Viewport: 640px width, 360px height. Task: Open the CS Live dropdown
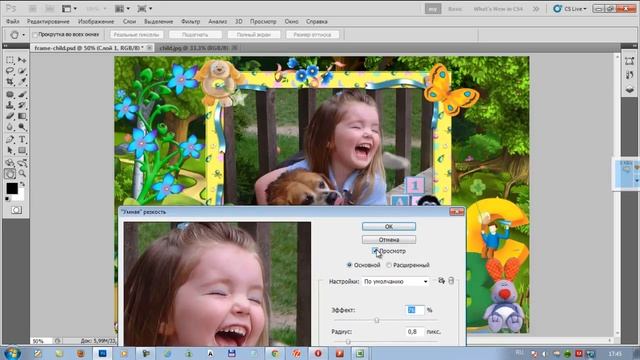tap(570, 9)
